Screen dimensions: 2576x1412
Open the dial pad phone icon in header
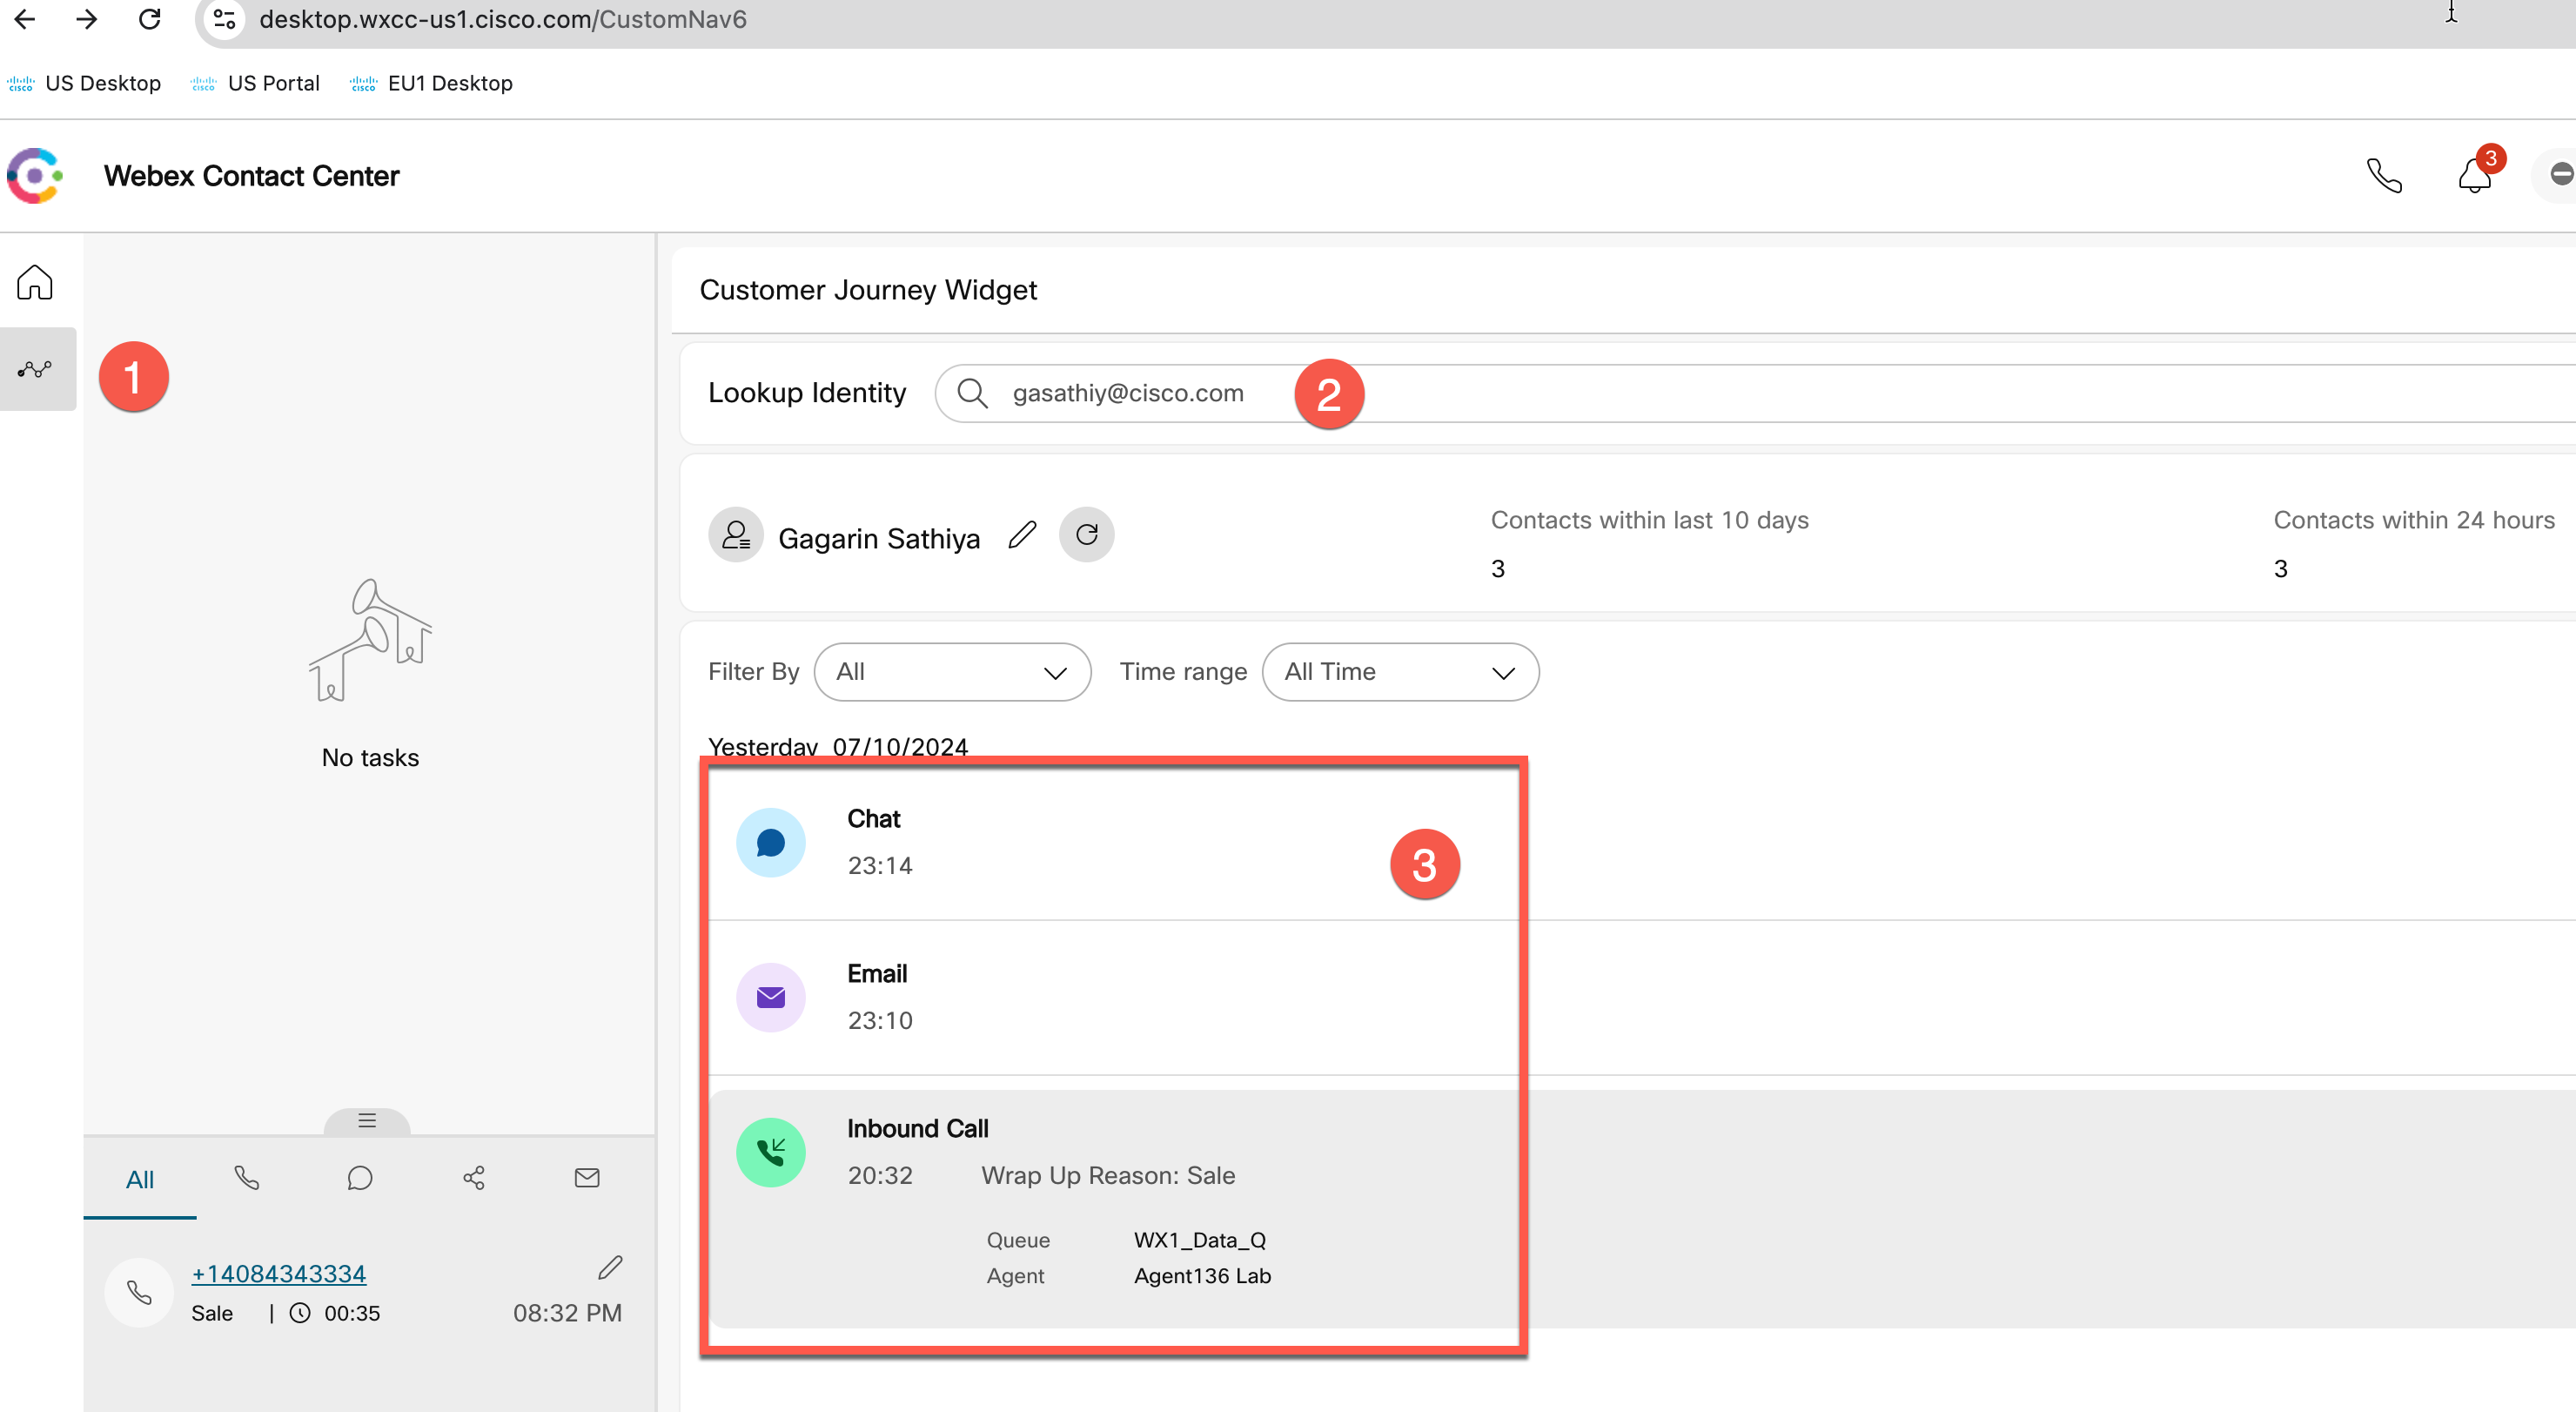pos(2384,175)
